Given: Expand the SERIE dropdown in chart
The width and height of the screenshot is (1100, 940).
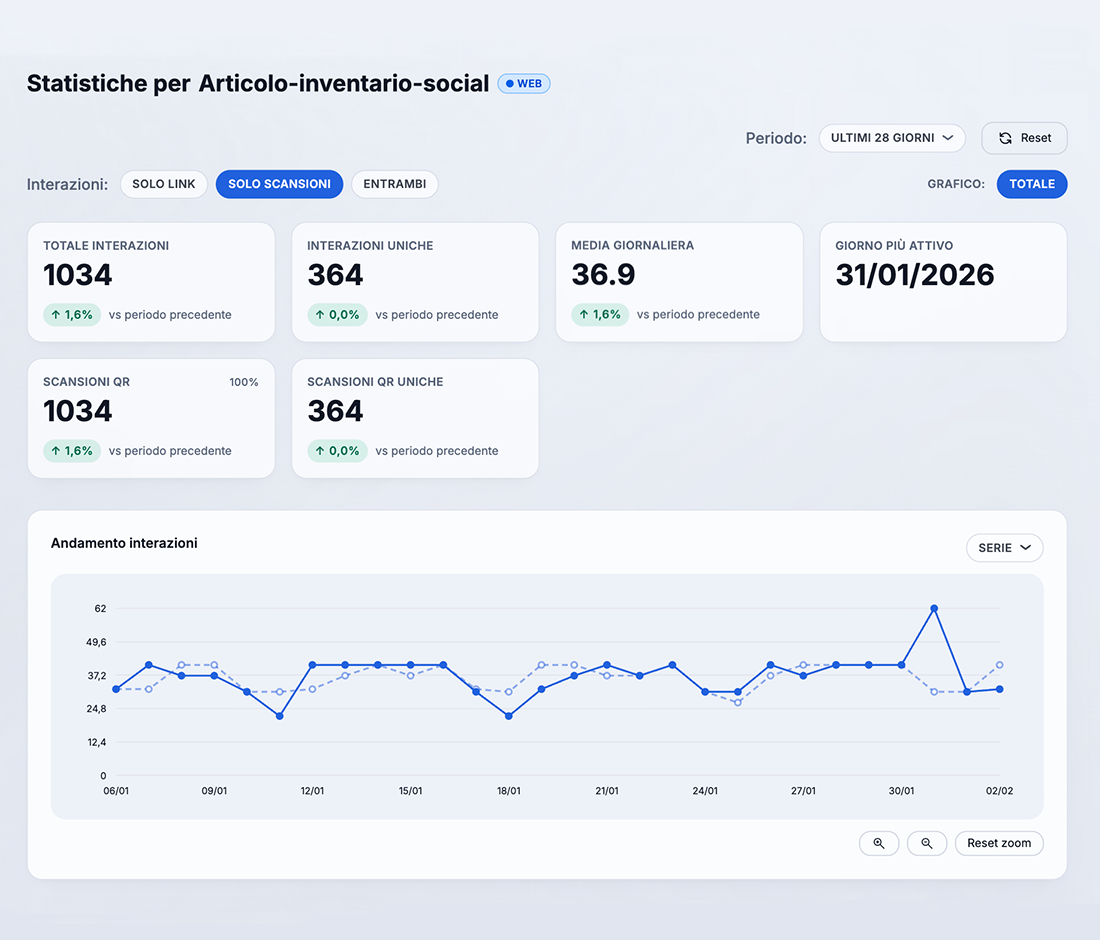Looking at the screenshot, I should click(x=1004, y=548).
